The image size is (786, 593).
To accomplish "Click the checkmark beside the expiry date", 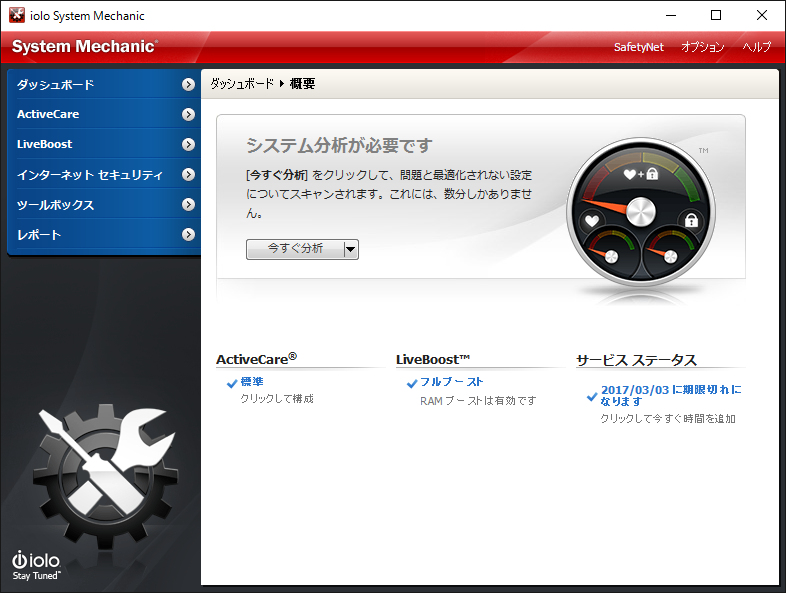I will pyautogui.click(x=592, y=397).
